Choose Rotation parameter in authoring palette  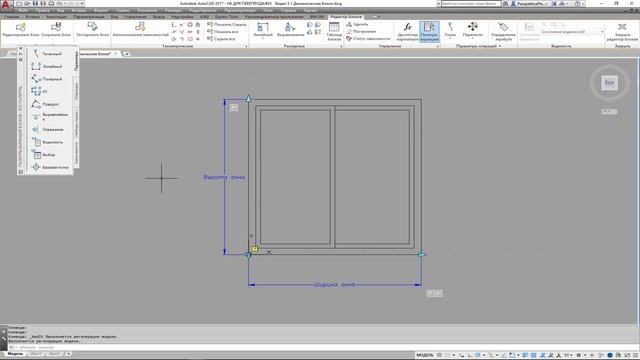click(x=46, y=104)
